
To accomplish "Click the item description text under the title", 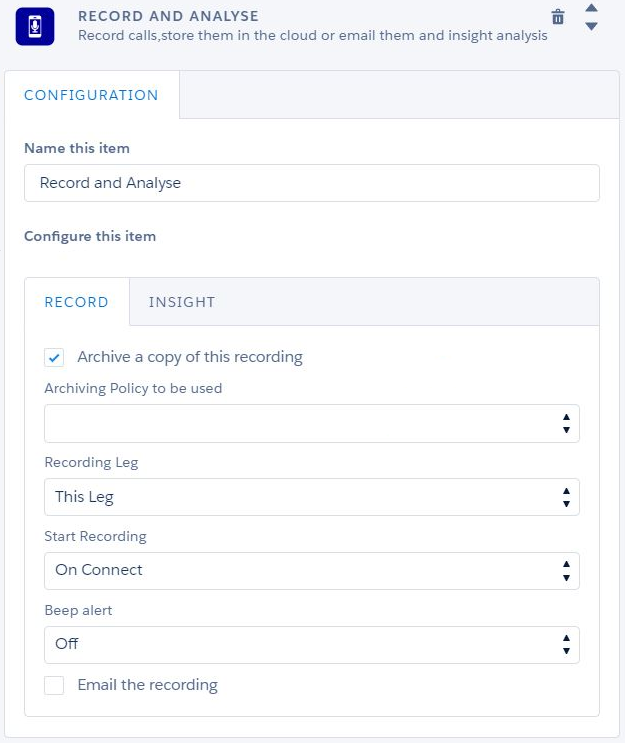I will click(312, 35).
